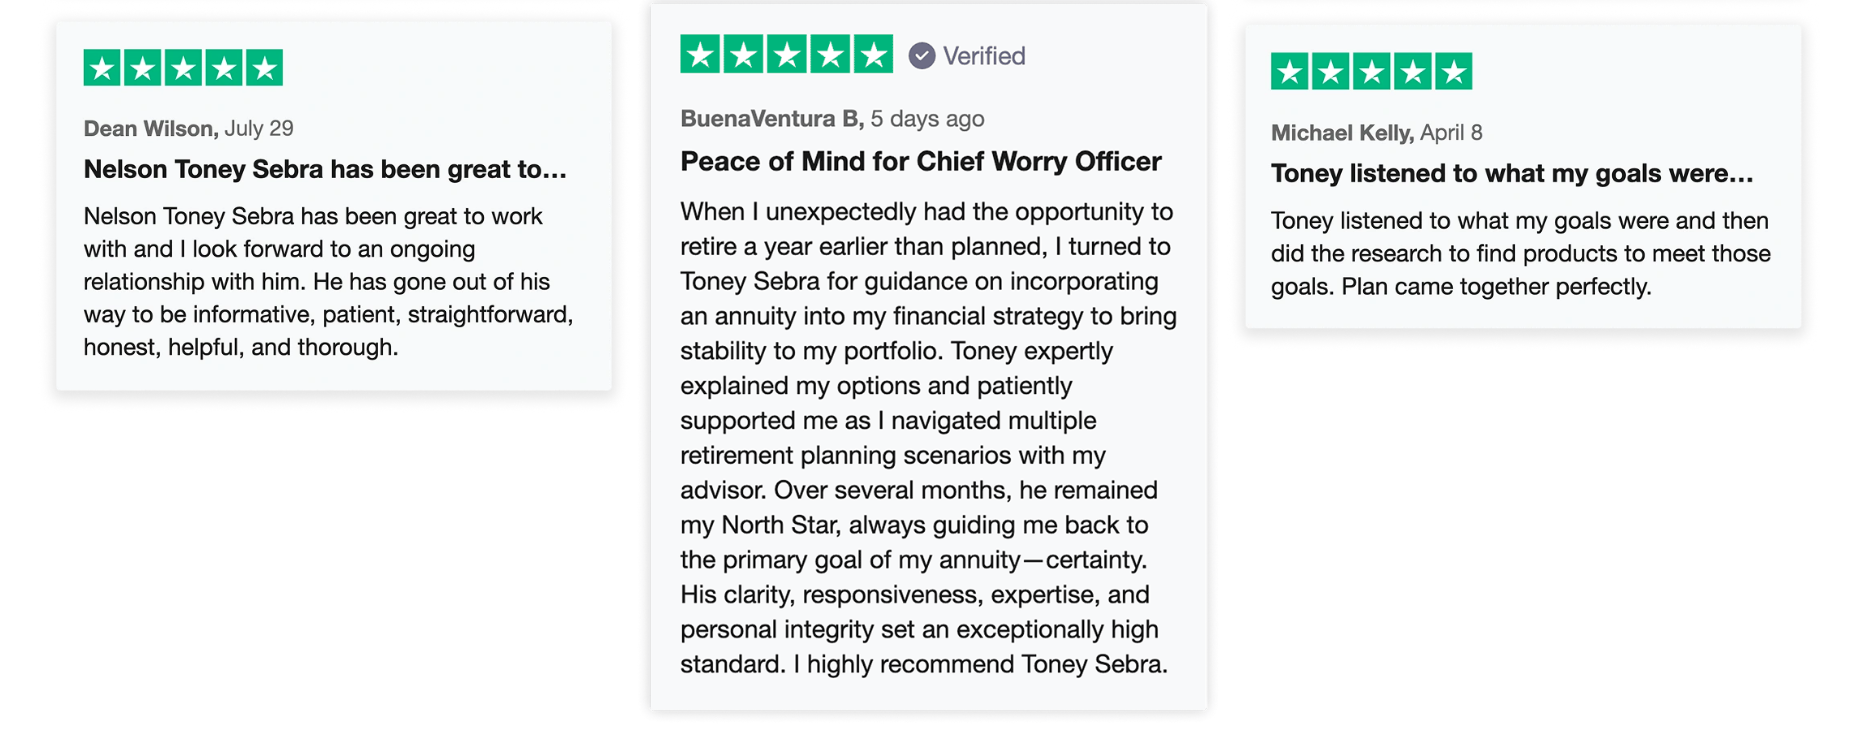1860x748 pixels.
Task: Click fifth star in BuenaVentura B's rating
Action: click(x=874, y=54)
